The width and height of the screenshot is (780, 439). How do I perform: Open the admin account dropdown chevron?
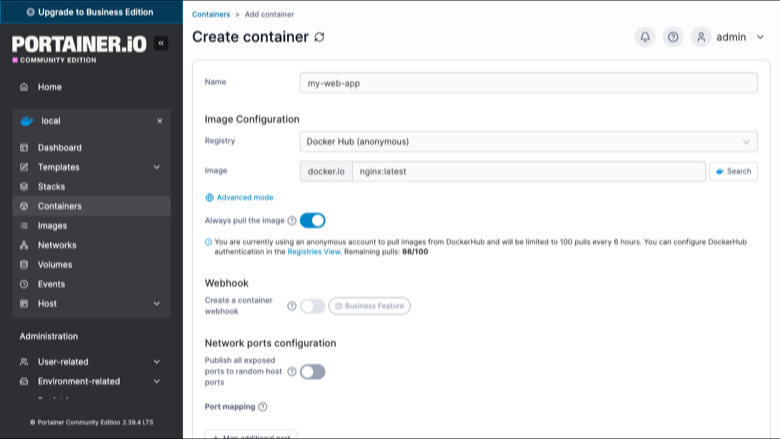pyautogui.click(x=760, y=37)
